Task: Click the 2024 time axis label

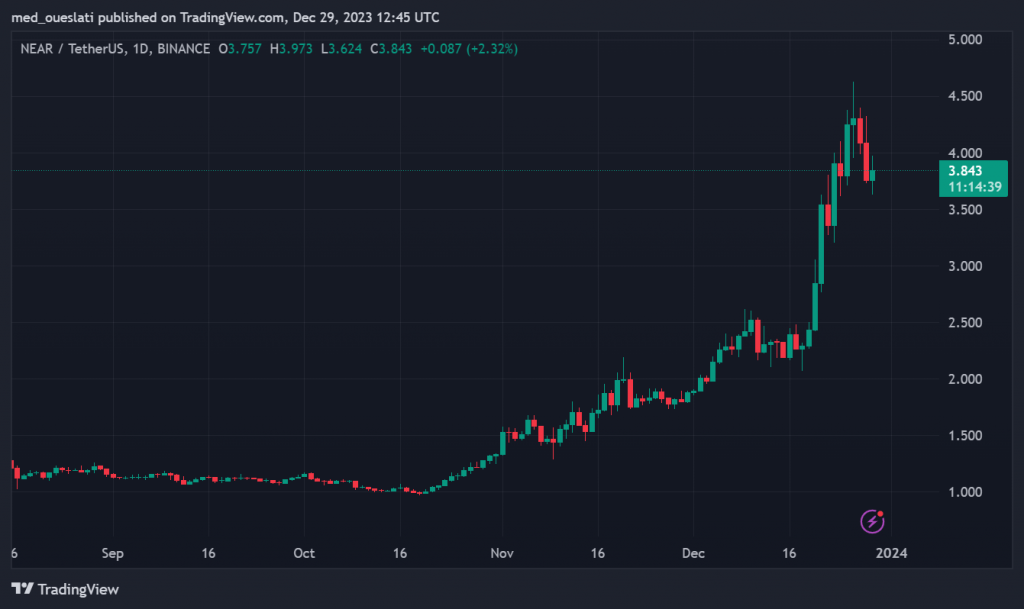Action: [x=885, y=553]
